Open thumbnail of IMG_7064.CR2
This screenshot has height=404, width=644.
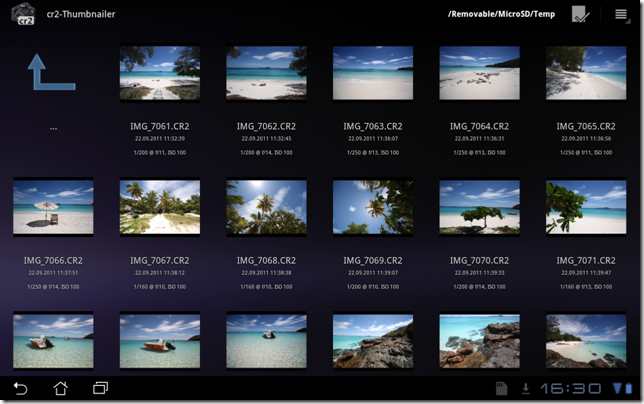click(479, 73)
